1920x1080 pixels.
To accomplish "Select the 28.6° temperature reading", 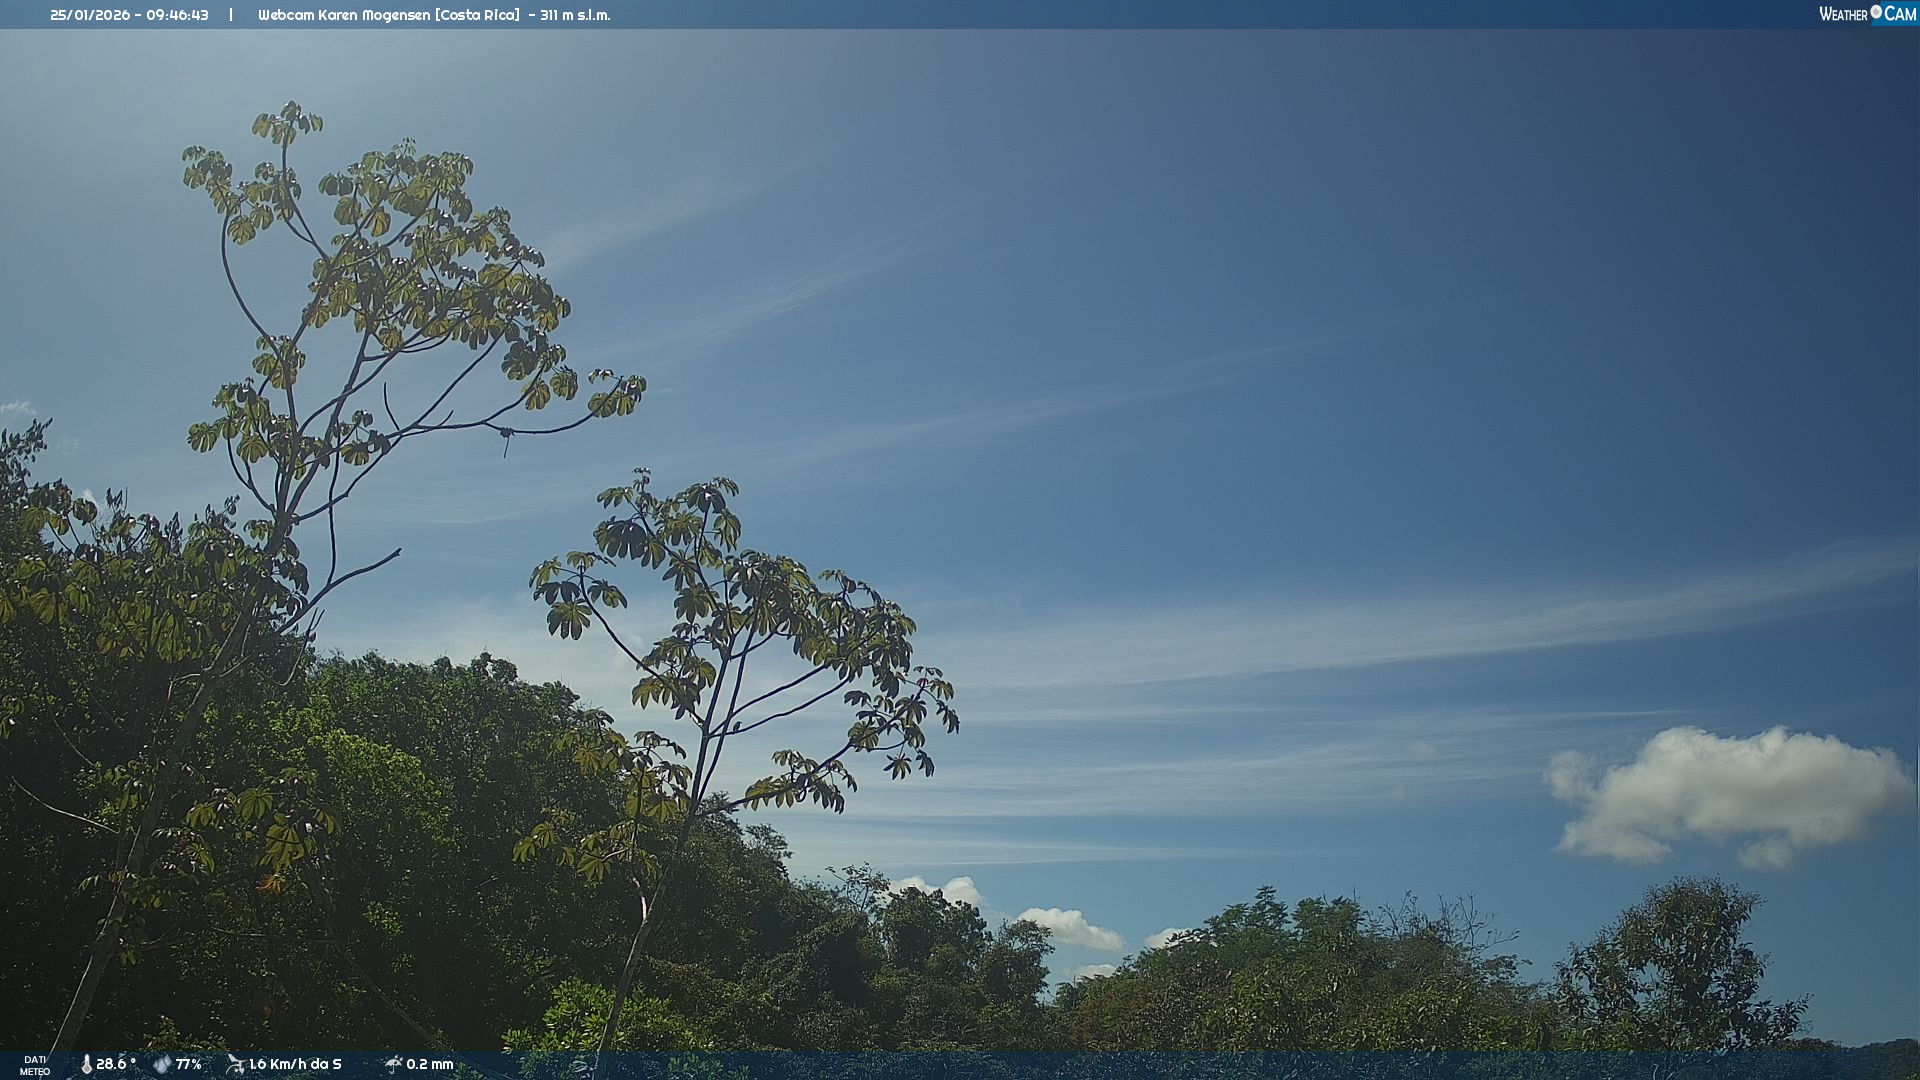I will 116,1064.
